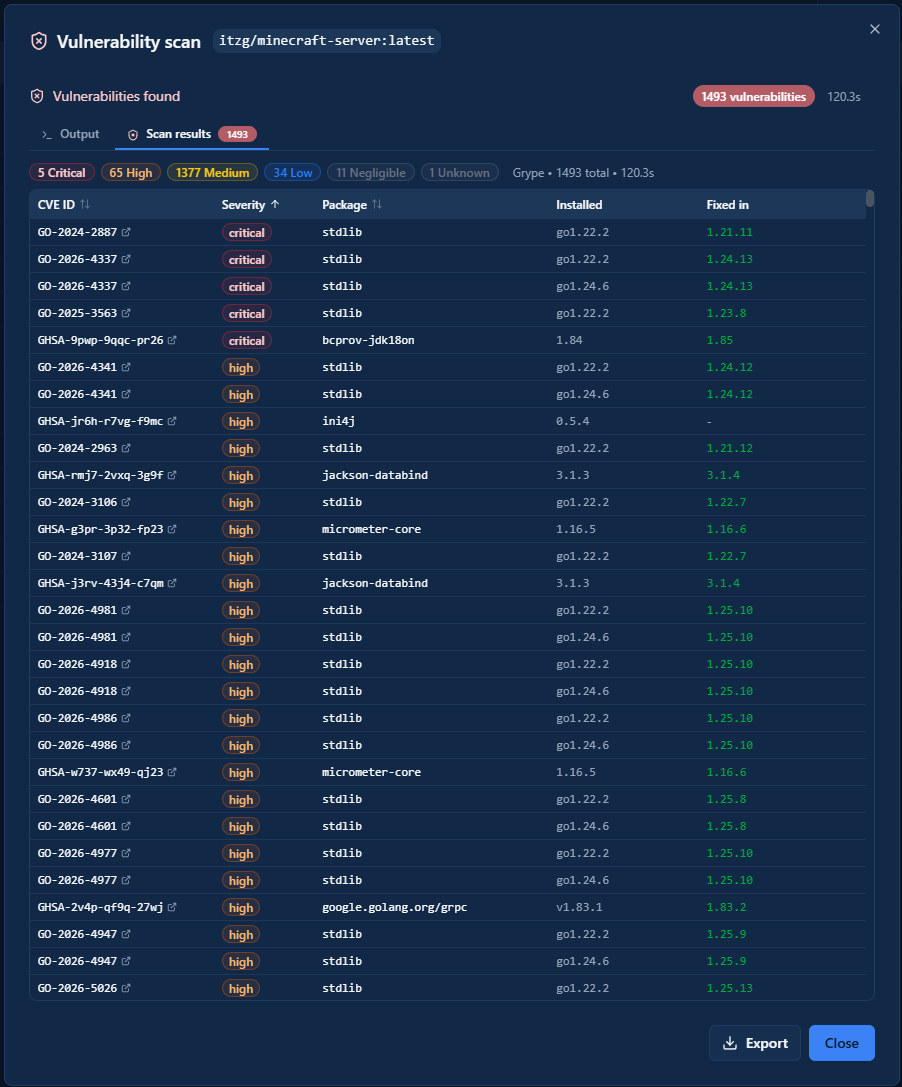Click the Installed column header
Viewport: 902px width, 1087px height.
(579, 205)
